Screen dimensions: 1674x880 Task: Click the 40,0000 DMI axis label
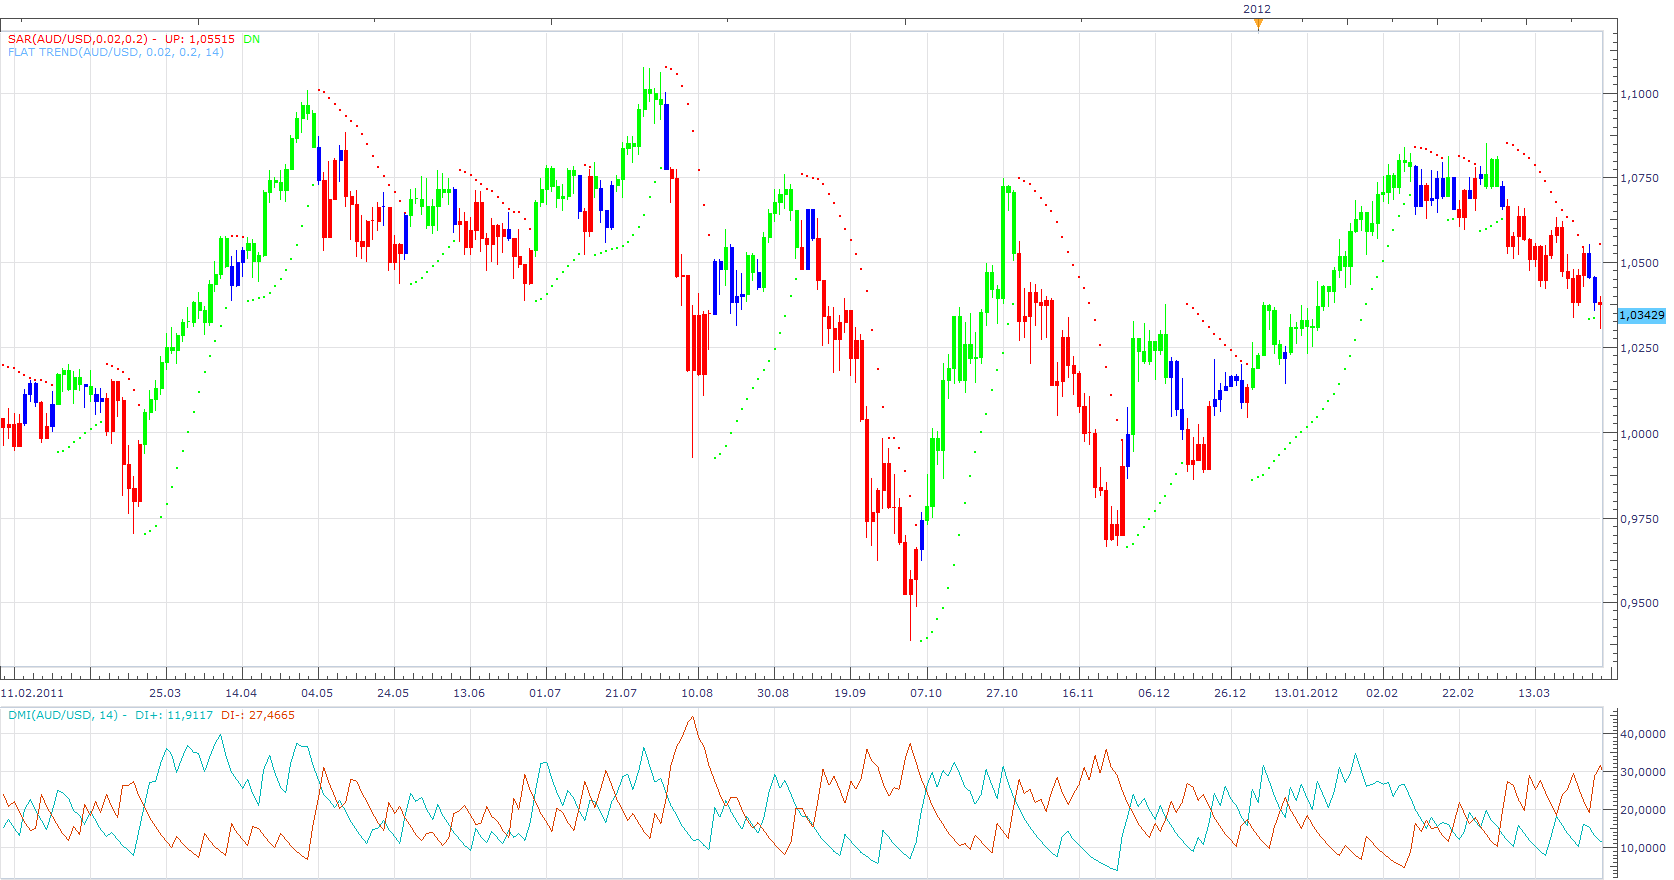1643,734
